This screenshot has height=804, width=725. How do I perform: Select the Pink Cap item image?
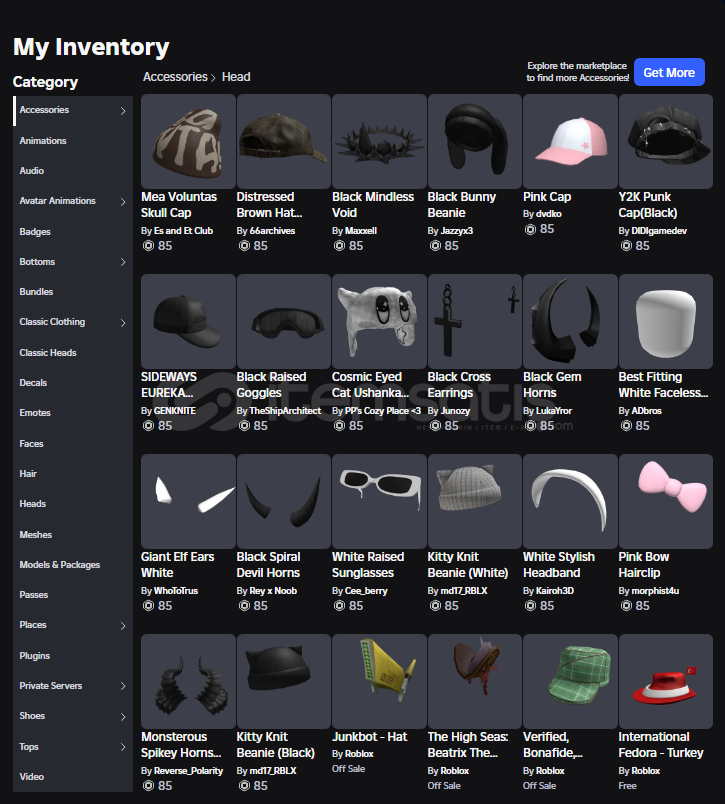570,141
